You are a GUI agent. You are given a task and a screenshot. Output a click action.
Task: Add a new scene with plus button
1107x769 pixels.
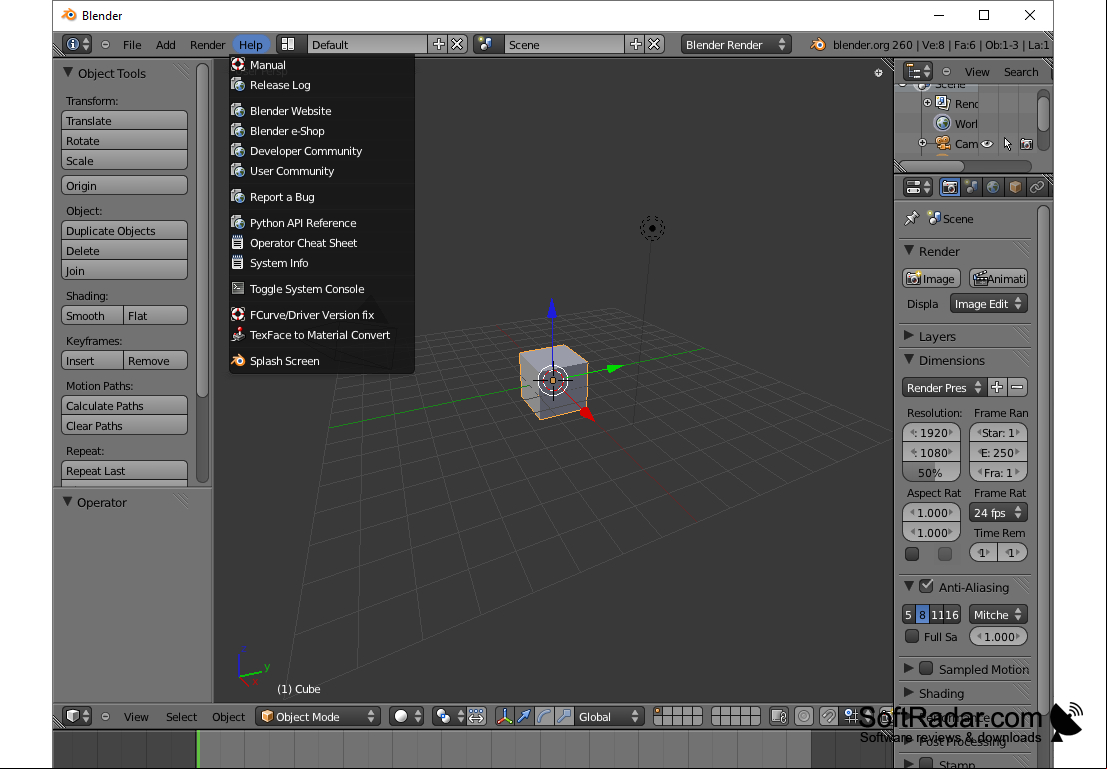click(x=635, y=44)
